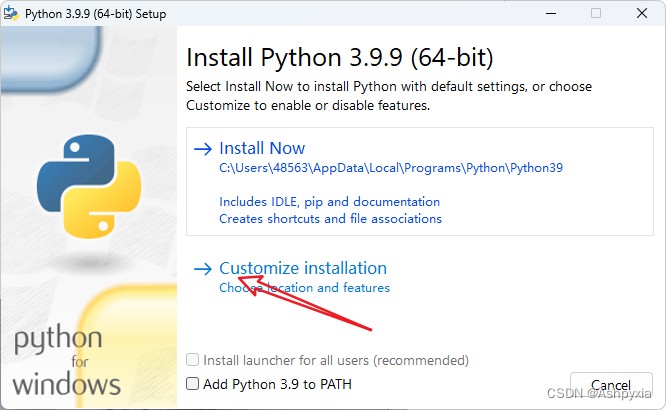Click the 'python for windows' wordmark
This screenshot has height=410, width=666.
point(66,360)
